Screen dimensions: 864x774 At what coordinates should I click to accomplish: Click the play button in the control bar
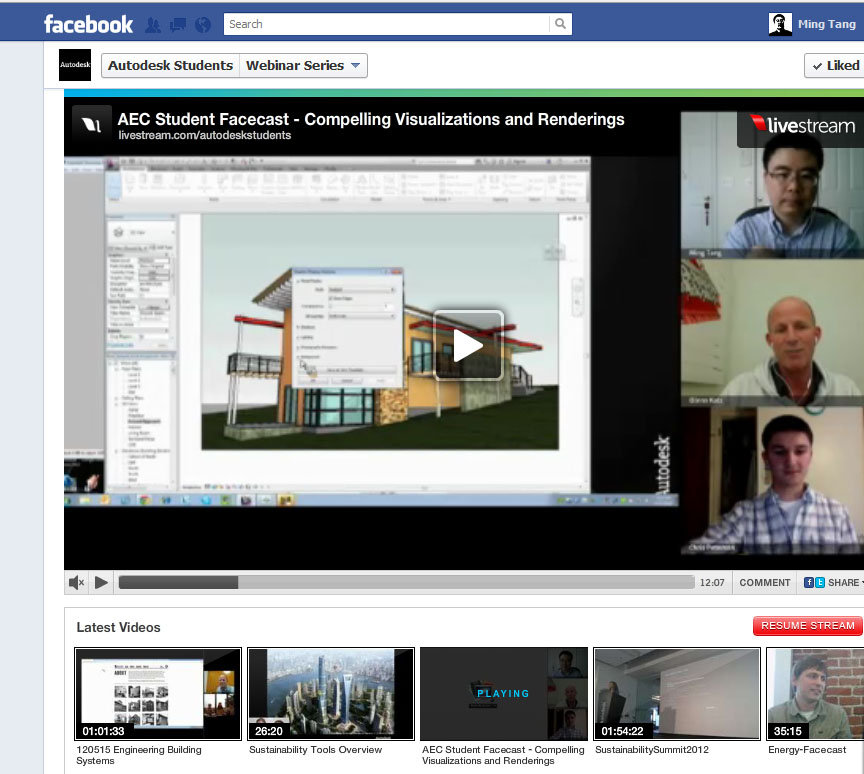pos(101,582)
